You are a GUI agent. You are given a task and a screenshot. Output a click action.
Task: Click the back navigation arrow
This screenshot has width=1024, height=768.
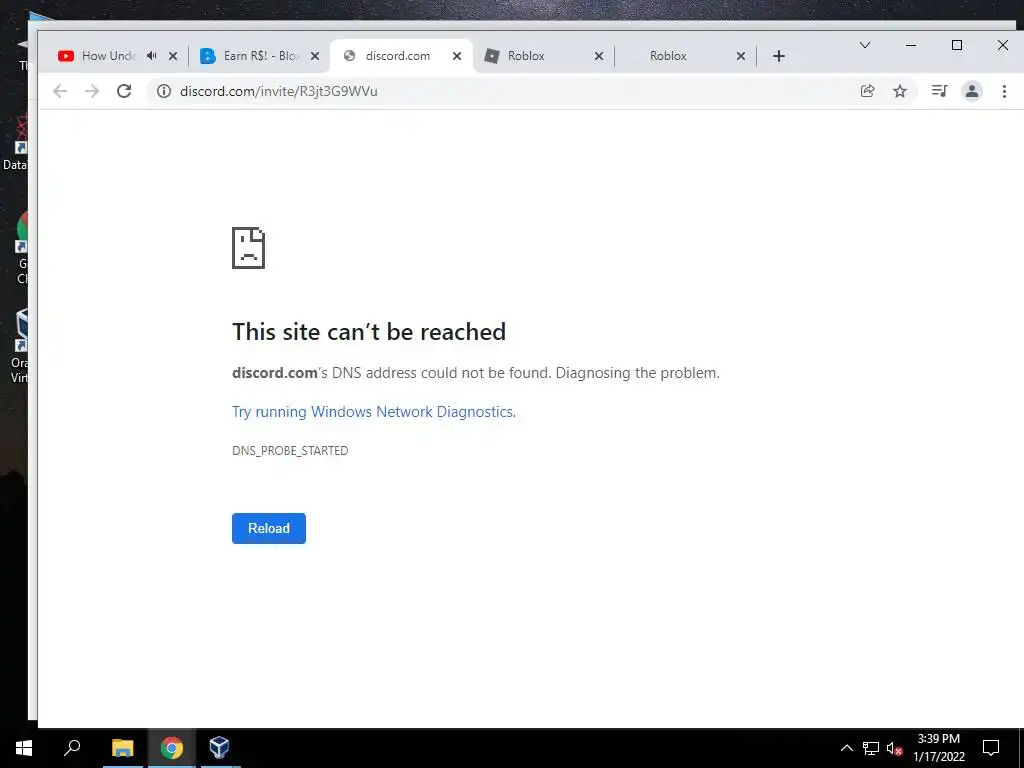60,91
